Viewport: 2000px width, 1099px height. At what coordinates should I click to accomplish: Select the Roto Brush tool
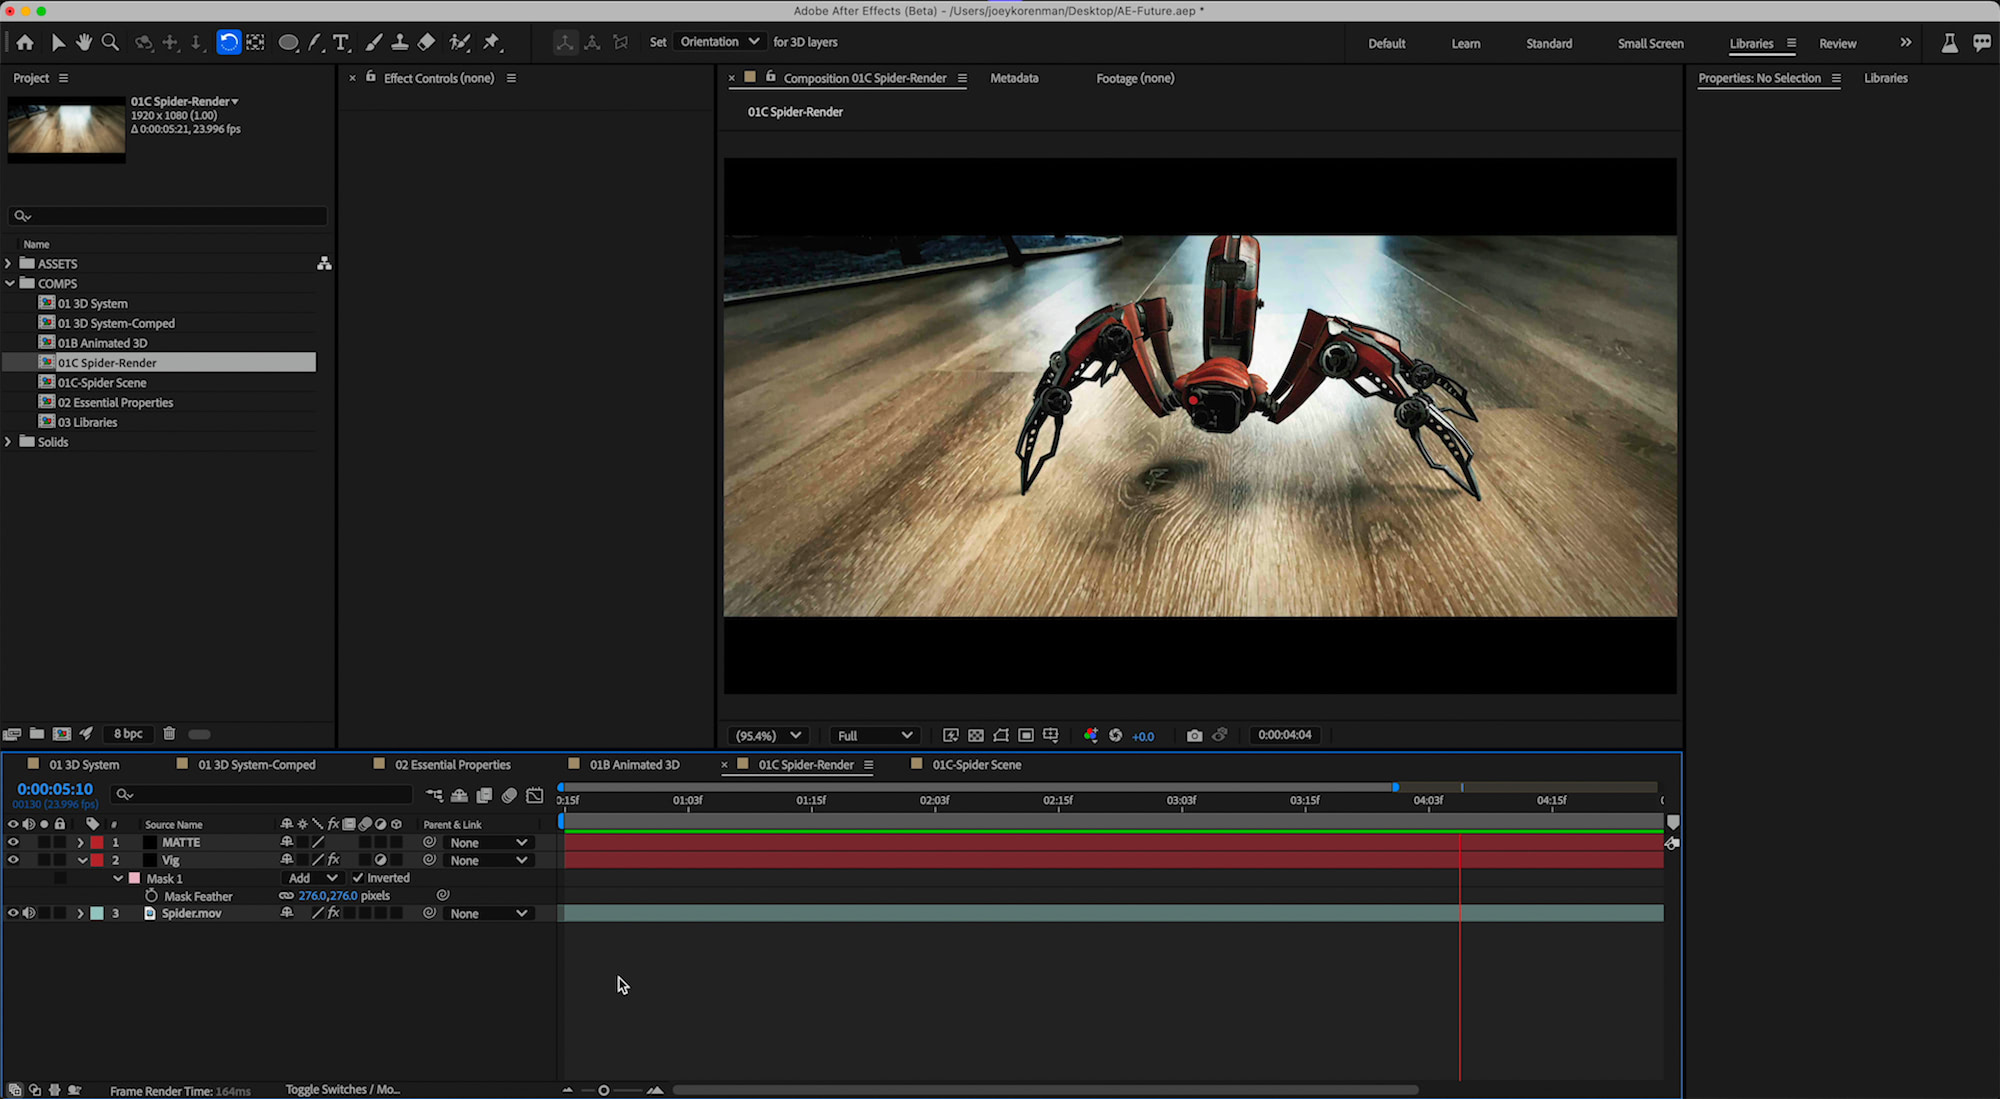(461, 42)
